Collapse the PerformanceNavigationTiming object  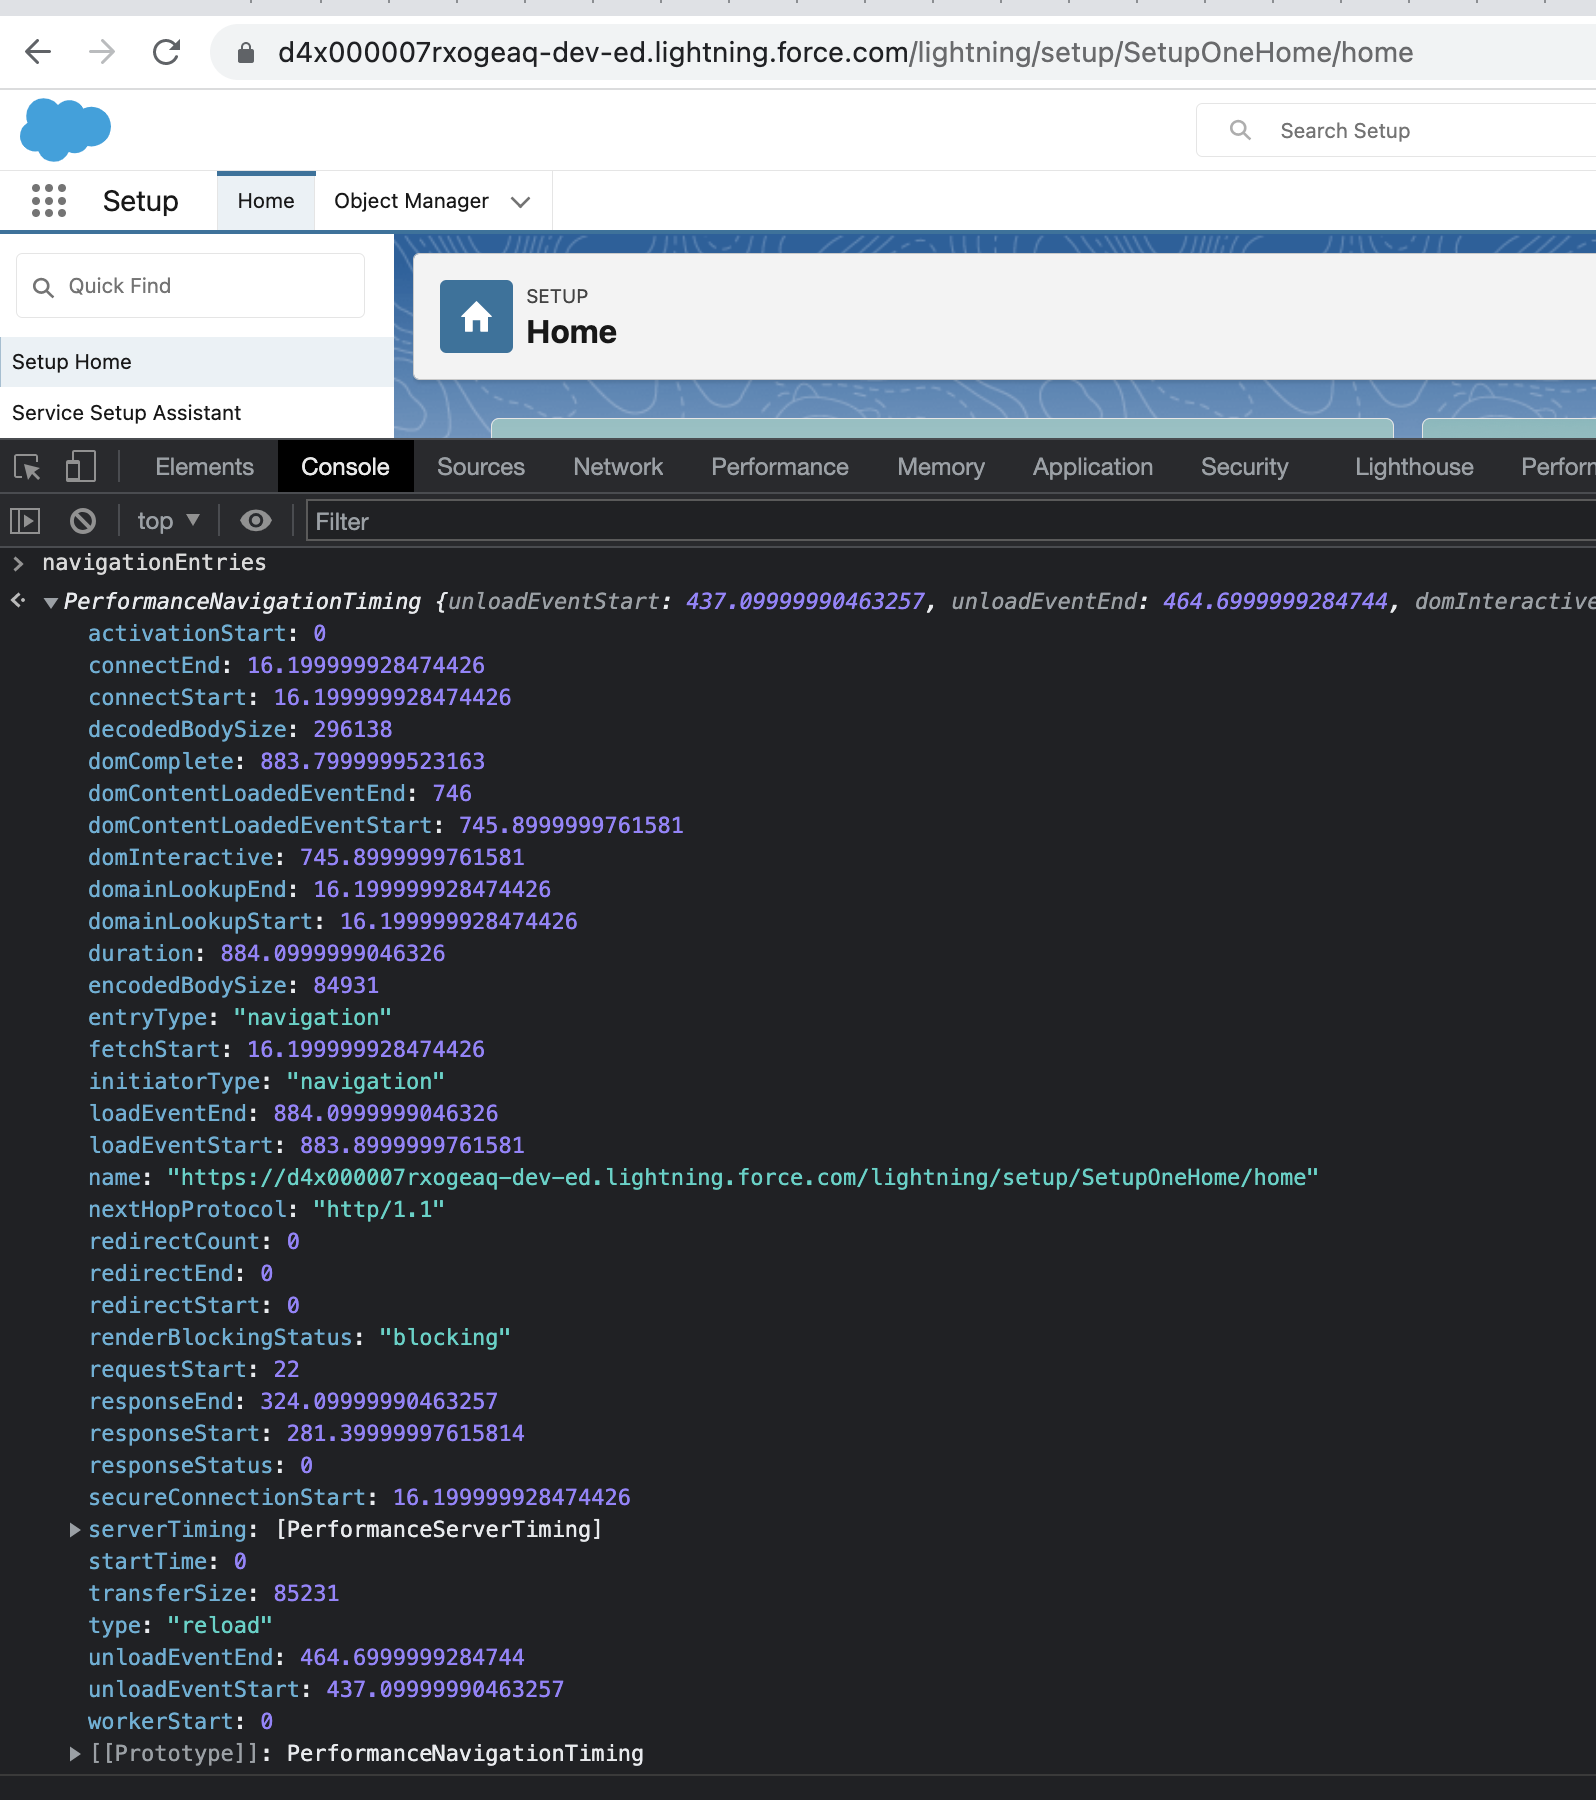tap(50, 602)
